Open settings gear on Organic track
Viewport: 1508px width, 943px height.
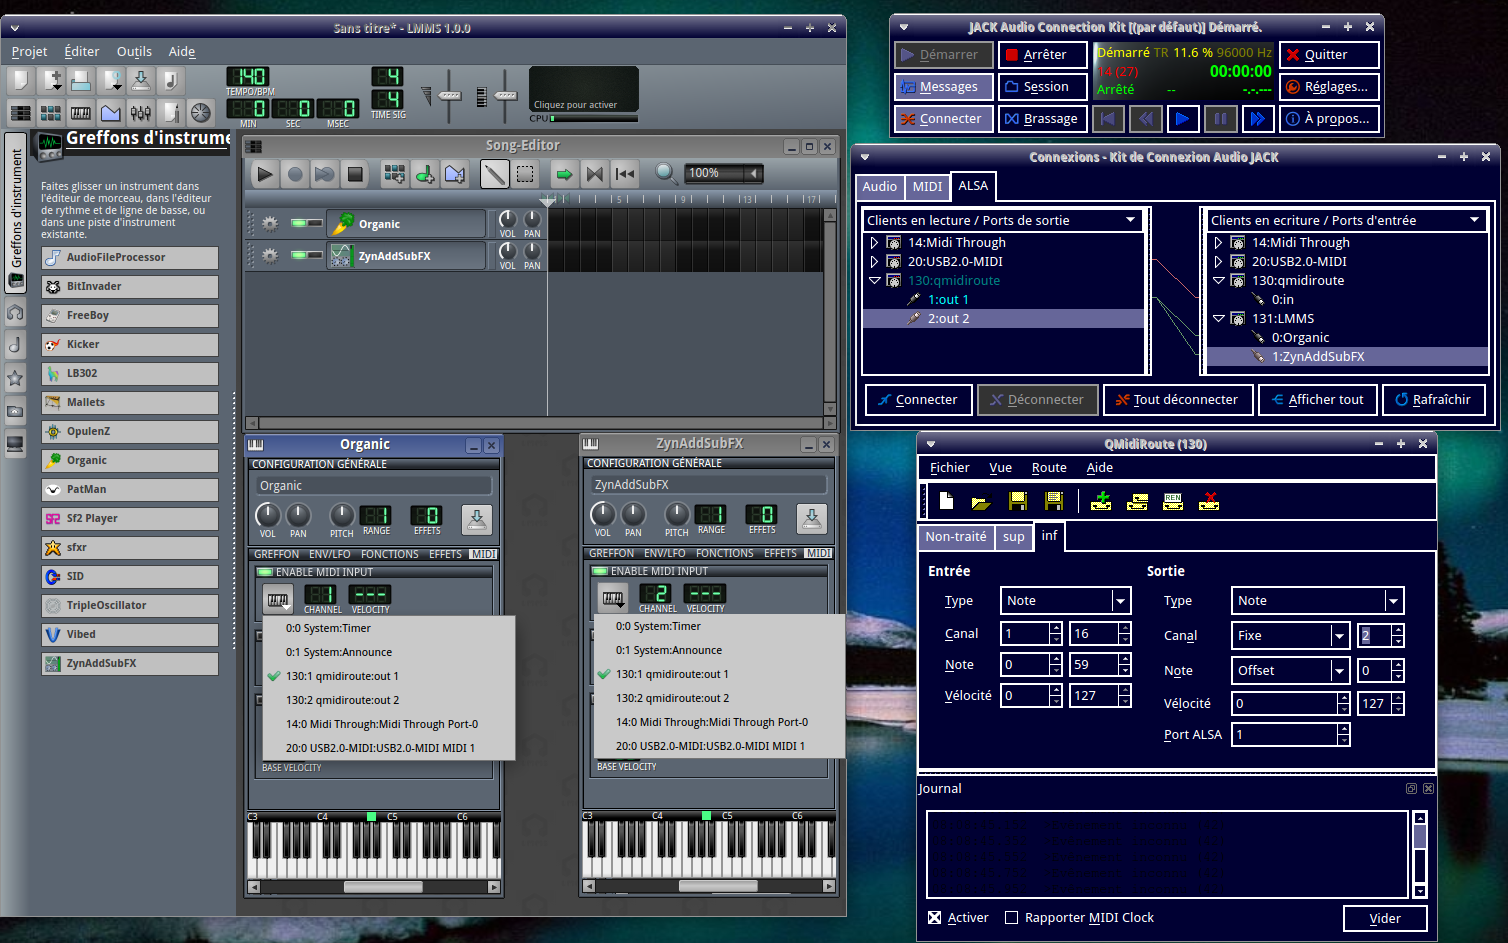[270, 224]
